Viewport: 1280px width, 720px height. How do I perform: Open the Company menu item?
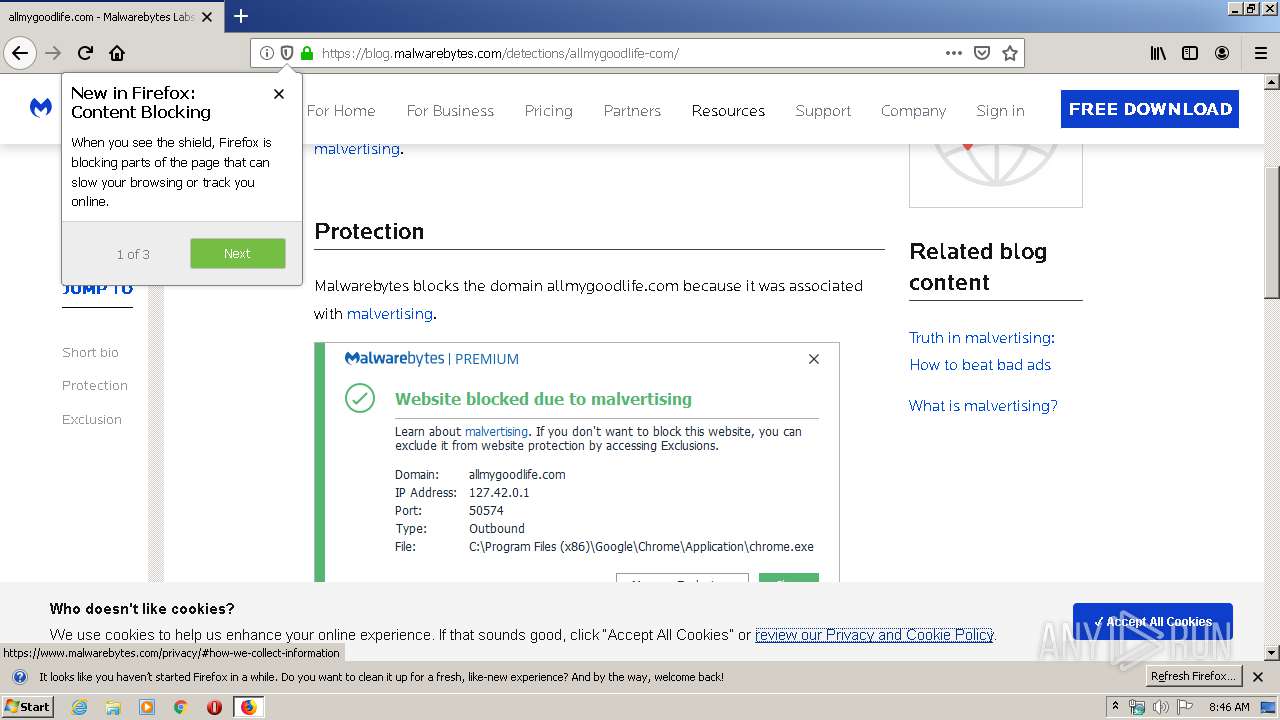click(913, 111)
